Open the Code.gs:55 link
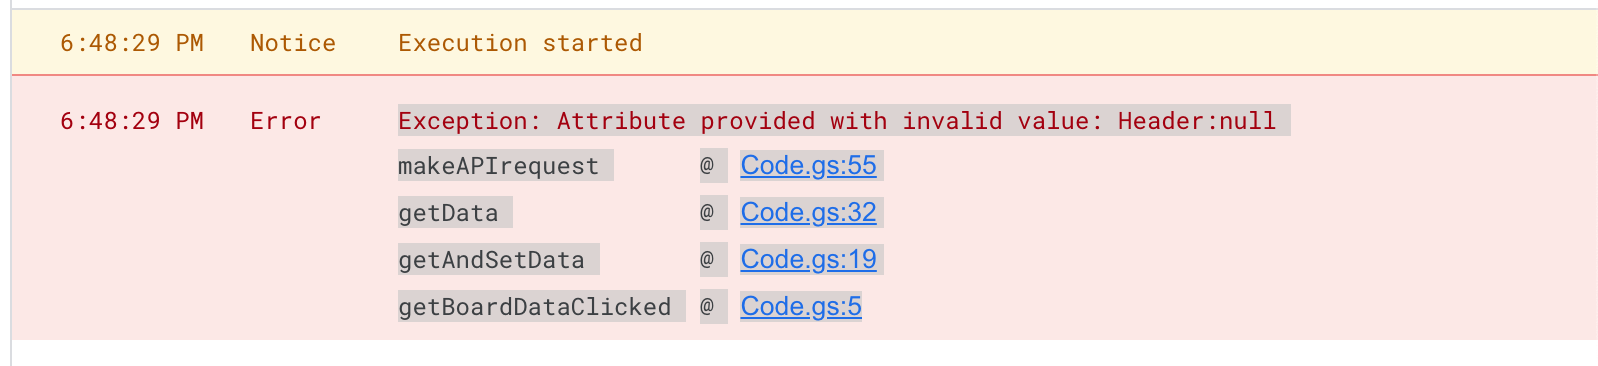 pos(808,165)
